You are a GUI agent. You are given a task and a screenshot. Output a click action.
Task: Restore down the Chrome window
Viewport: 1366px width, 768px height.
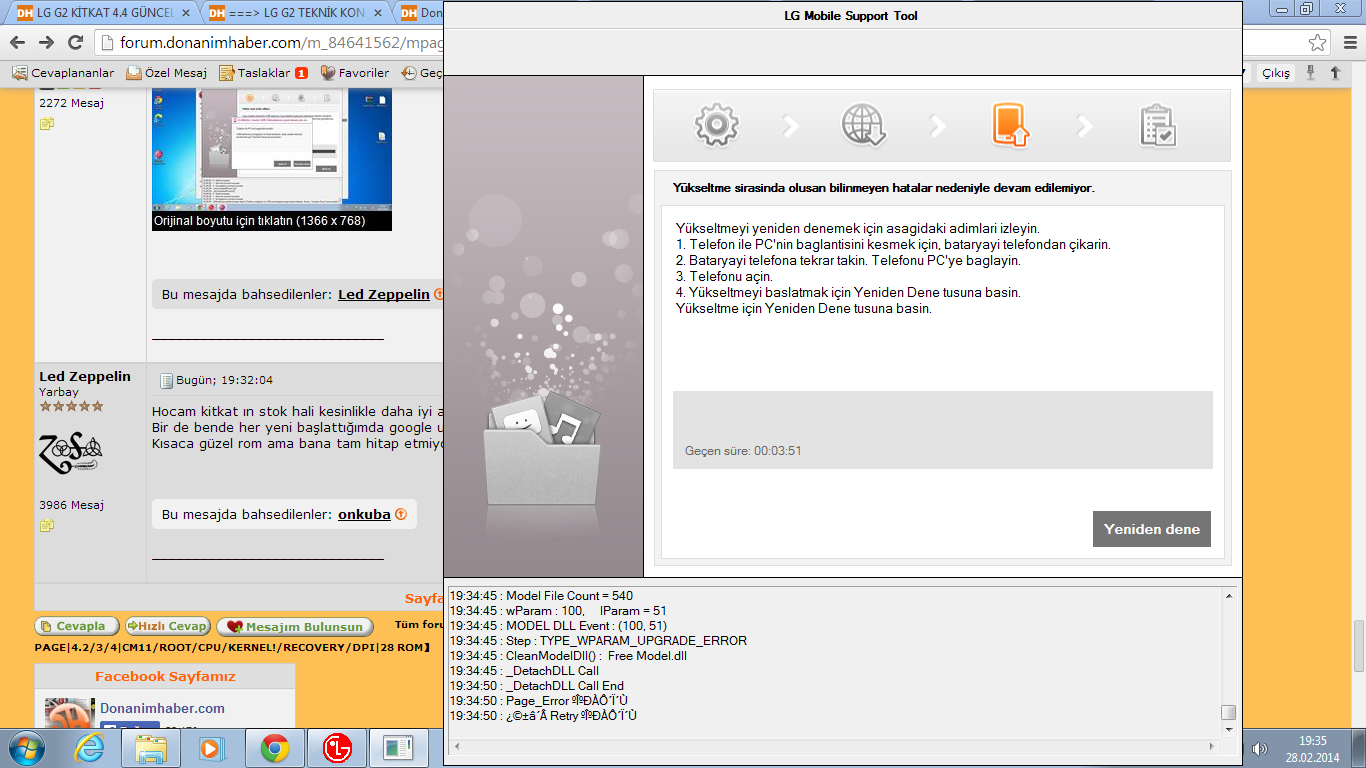point(1306,9)
